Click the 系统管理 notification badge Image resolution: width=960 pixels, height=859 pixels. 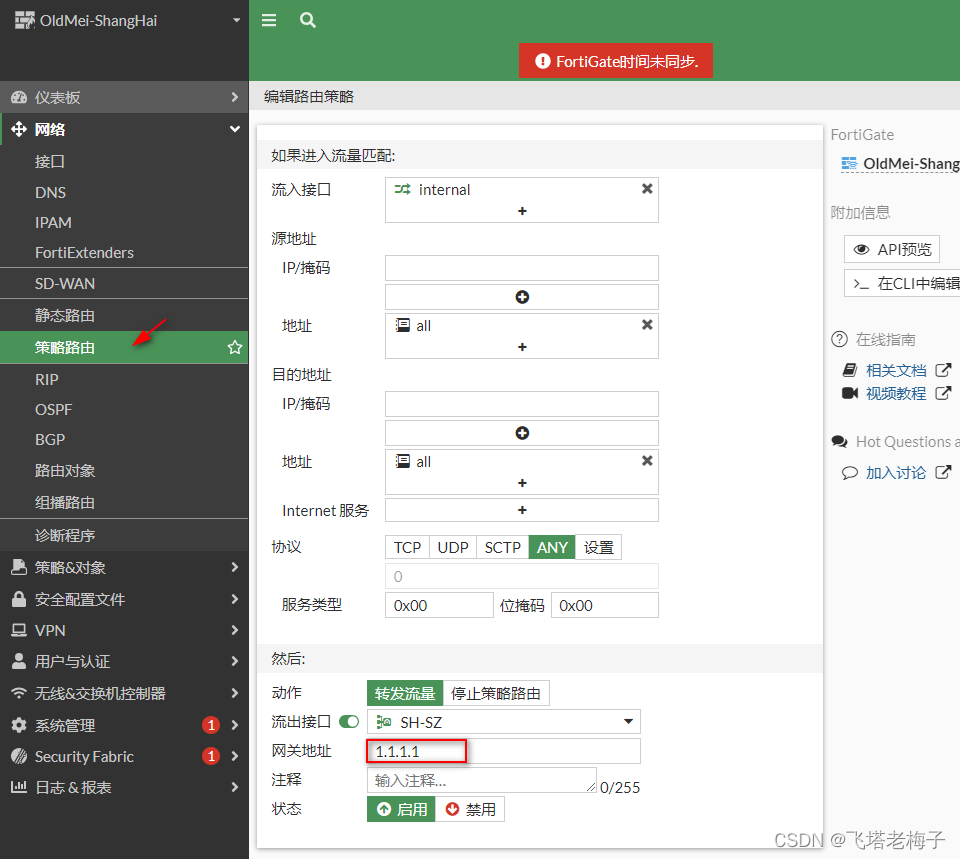coord(211,725)
